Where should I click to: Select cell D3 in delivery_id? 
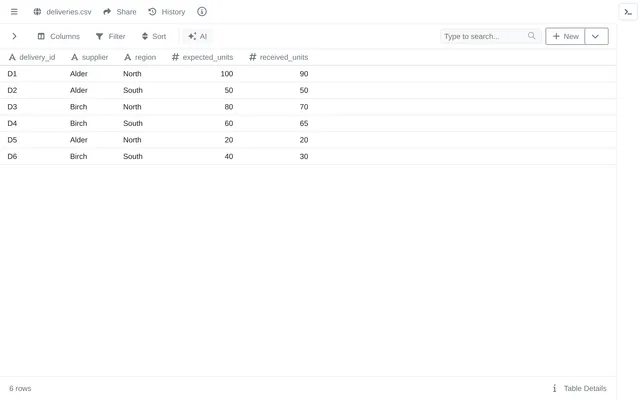[x=12, y=107]
